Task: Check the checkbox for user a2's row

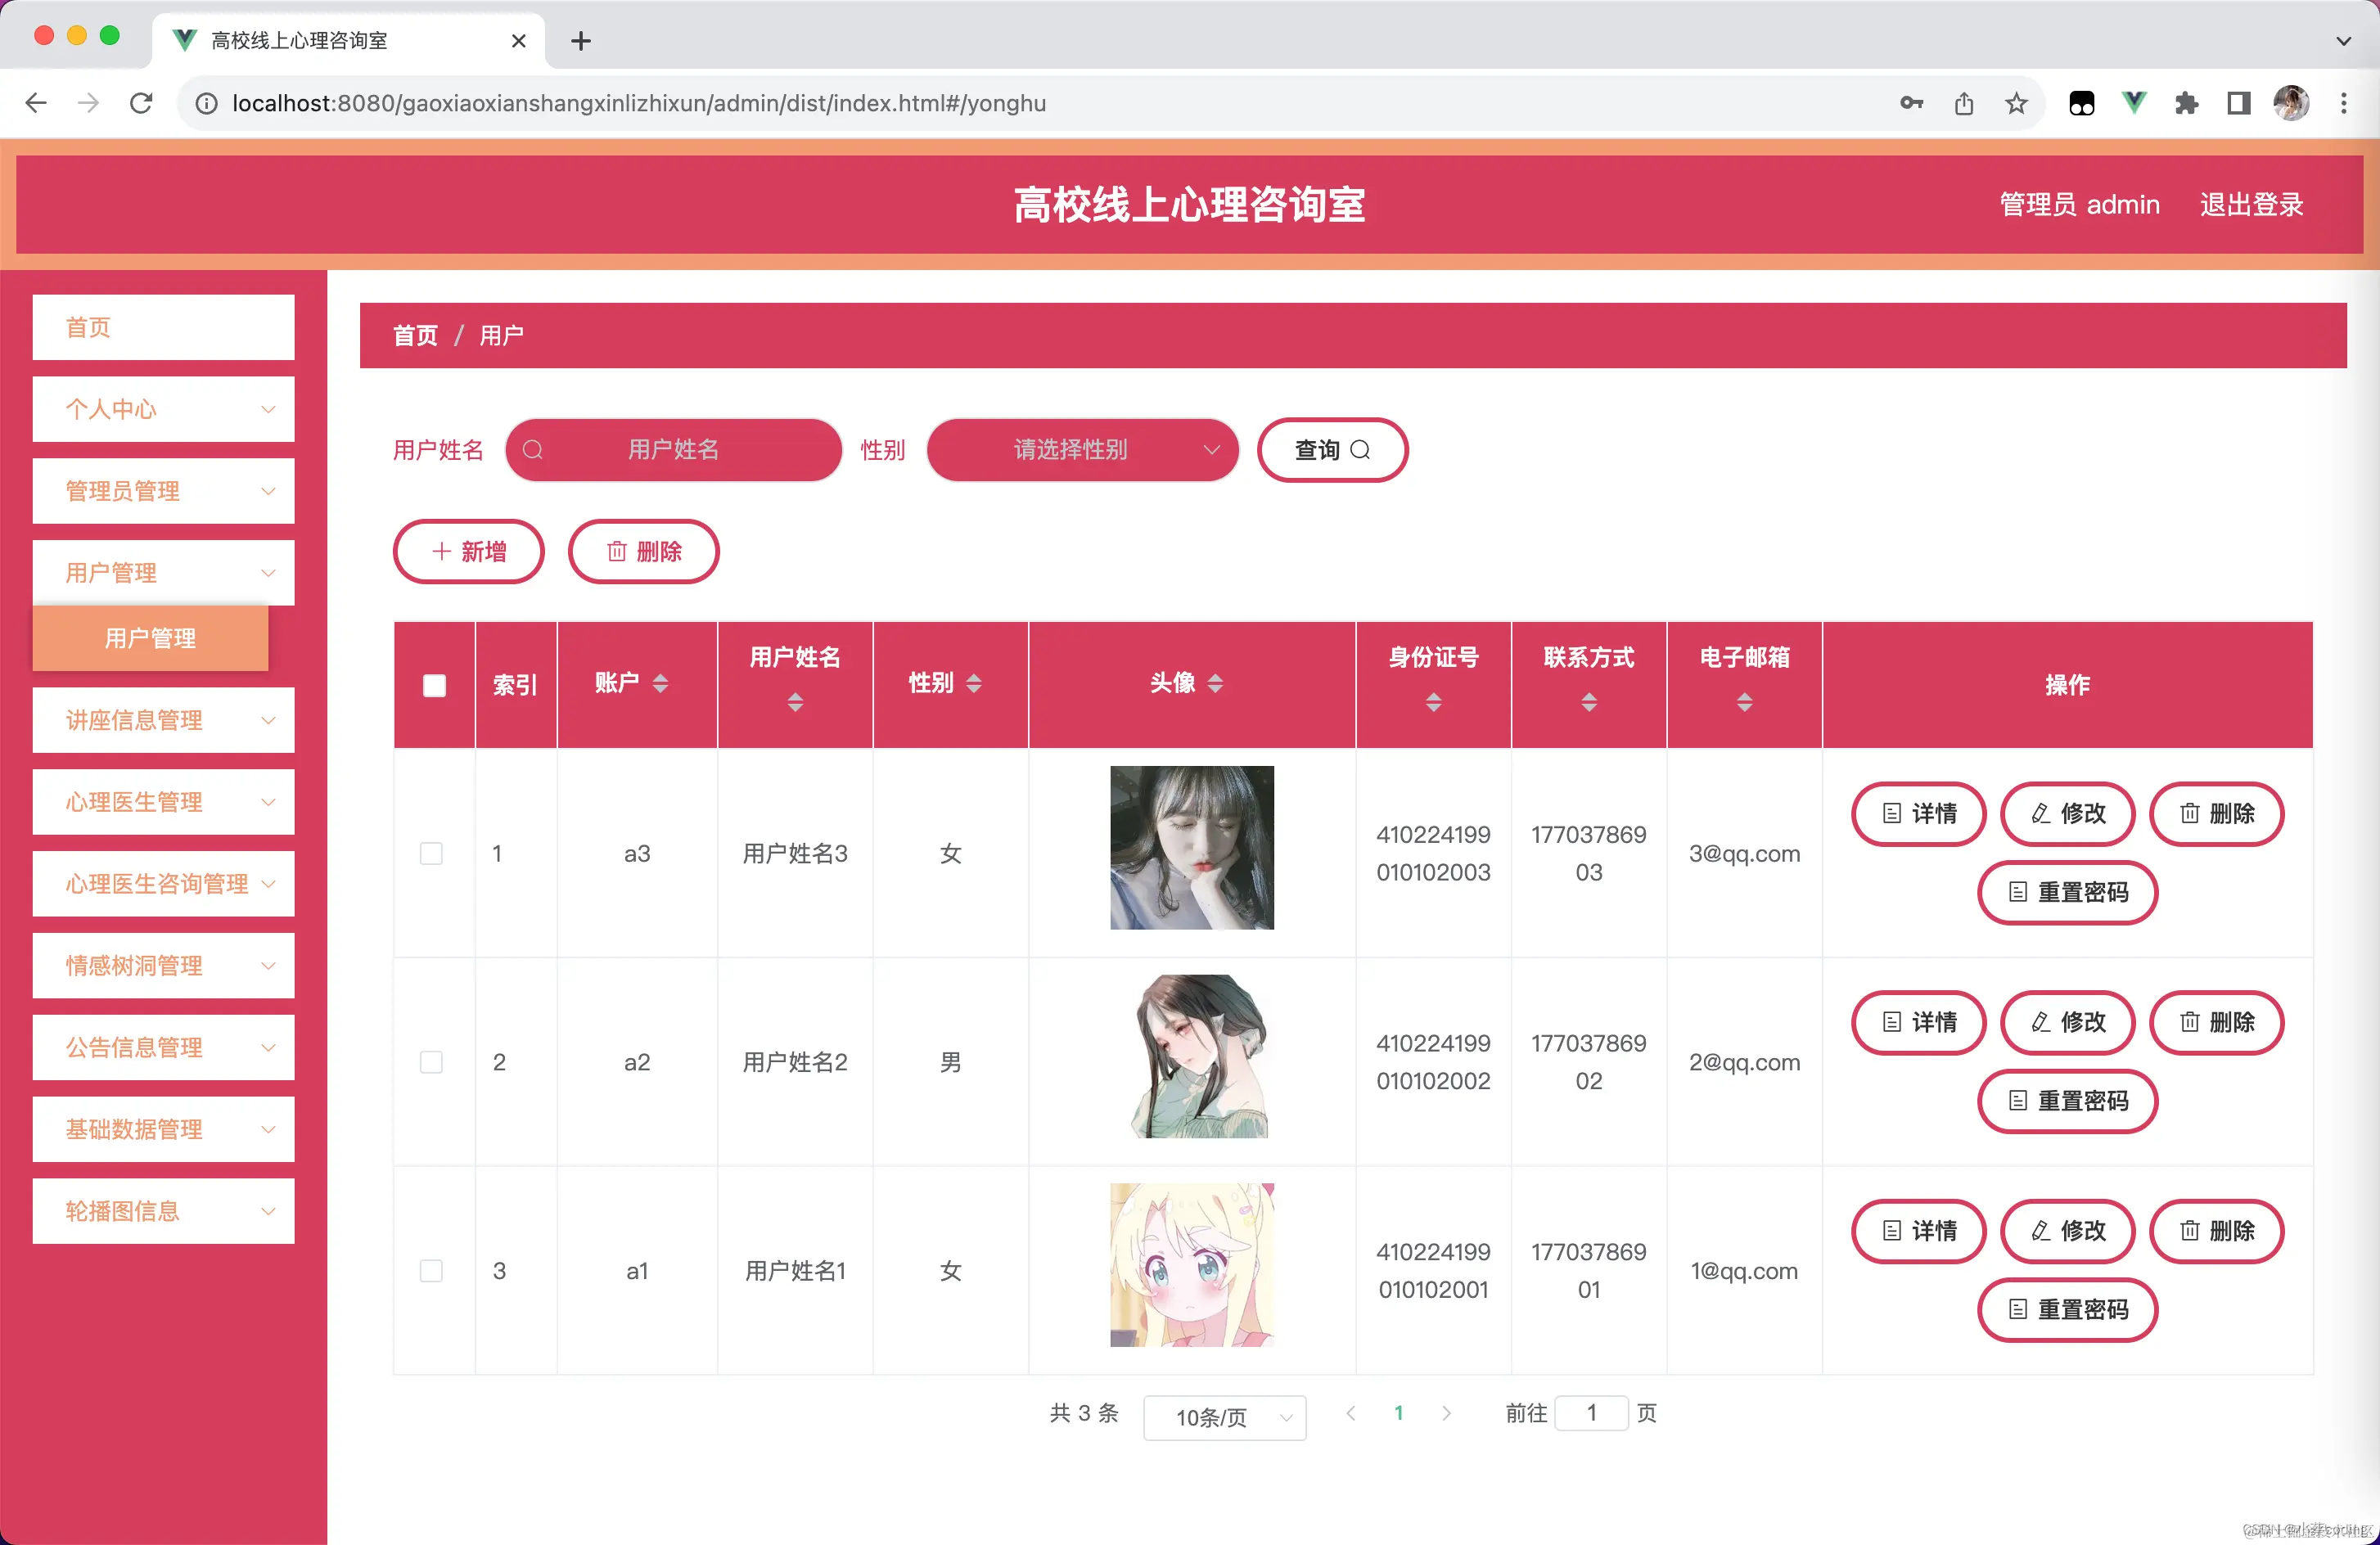Action: pyautogui.click(x=432, y=1062)
